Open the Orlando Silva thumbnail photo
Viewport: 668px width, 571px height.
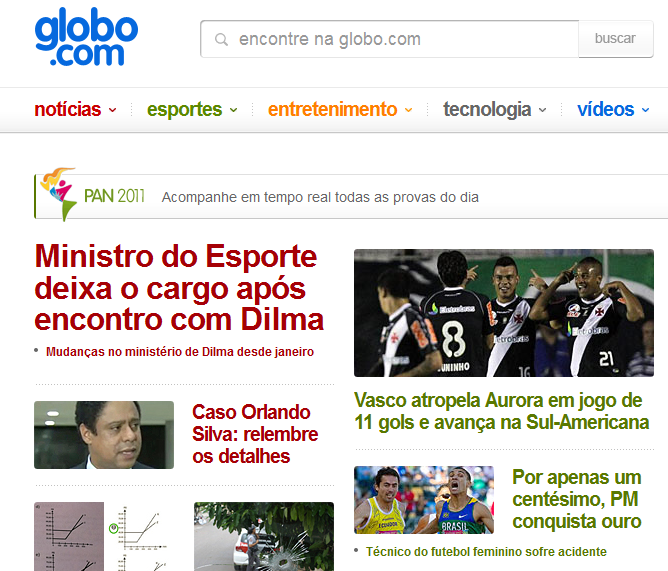(x=104, y=435)
